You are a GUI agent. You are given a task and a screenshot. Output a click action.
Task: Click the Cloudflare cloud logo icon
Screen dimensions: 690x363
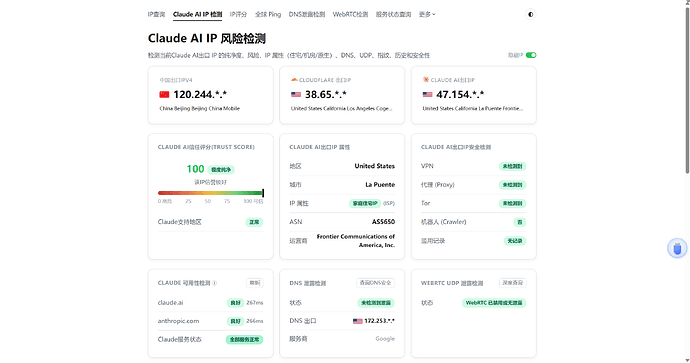(x=294, y=80)
